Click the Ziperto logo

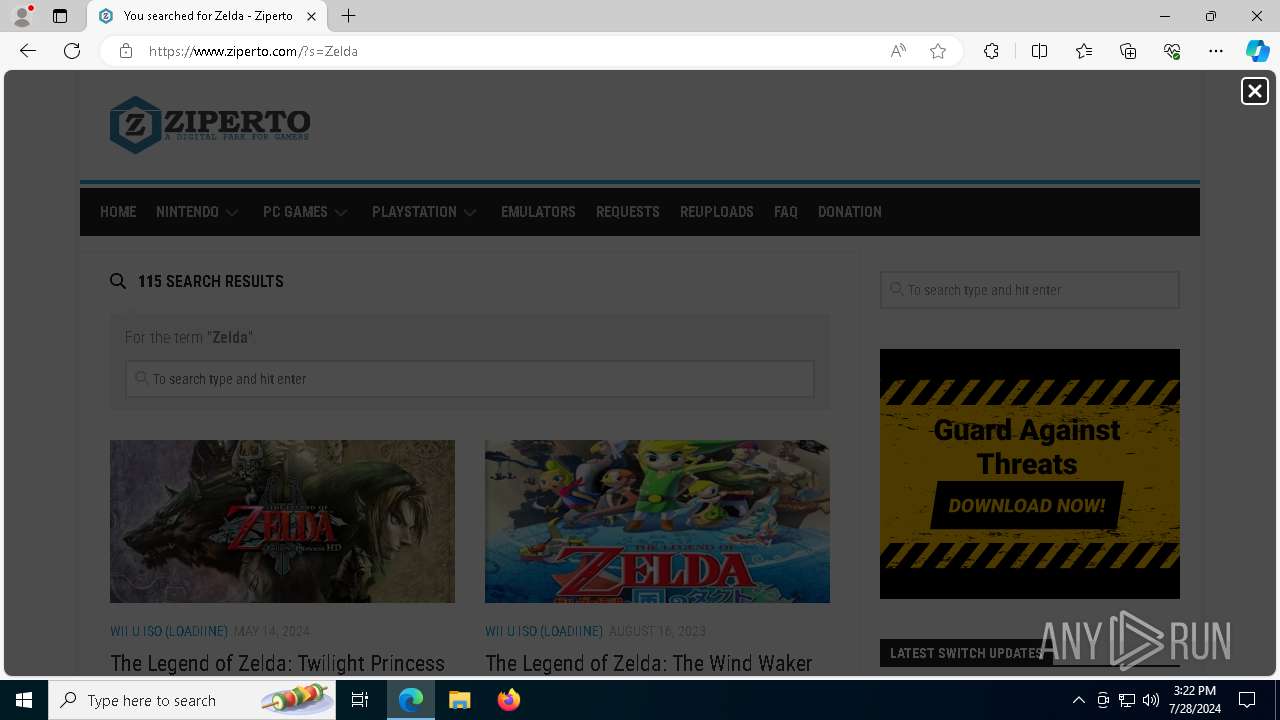coord(210,125)
